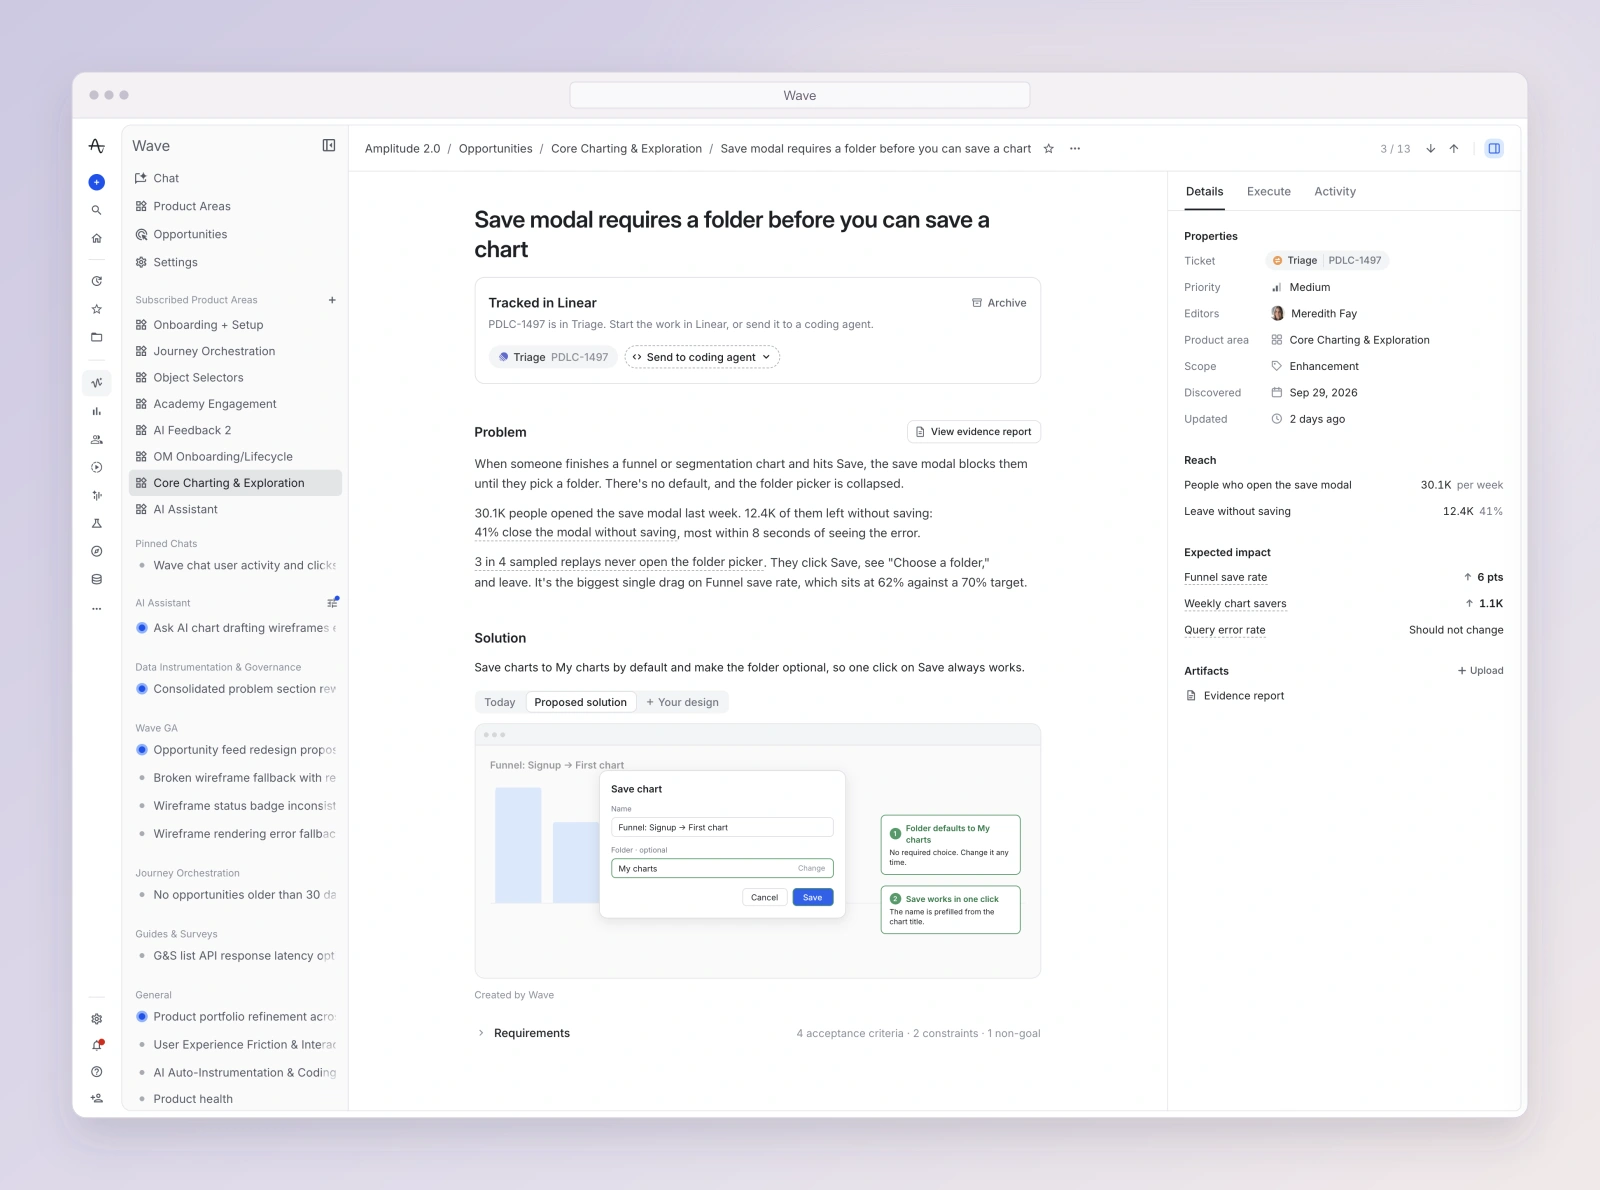
Task: Open the Opportunities breadcrumb link
Action: (495, 149)
